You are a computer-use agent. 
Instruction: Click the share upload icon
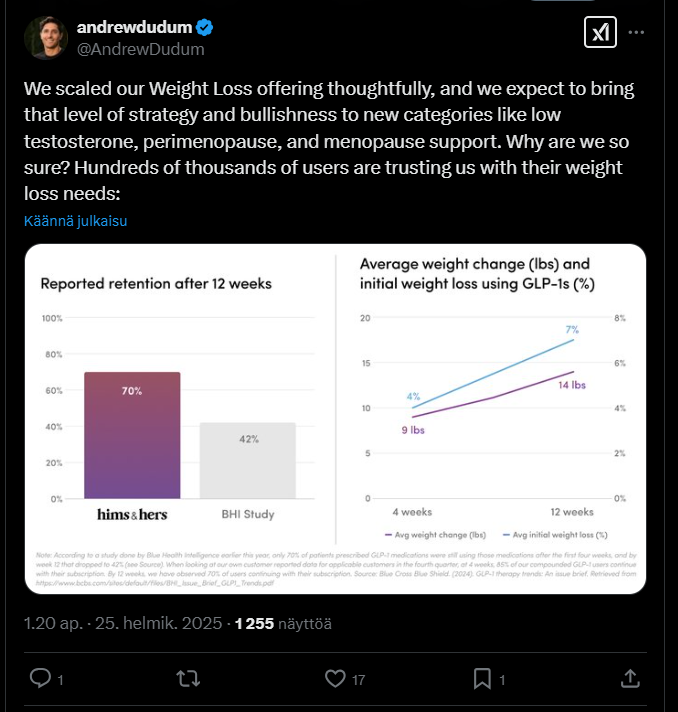click(x=630, y=679)
